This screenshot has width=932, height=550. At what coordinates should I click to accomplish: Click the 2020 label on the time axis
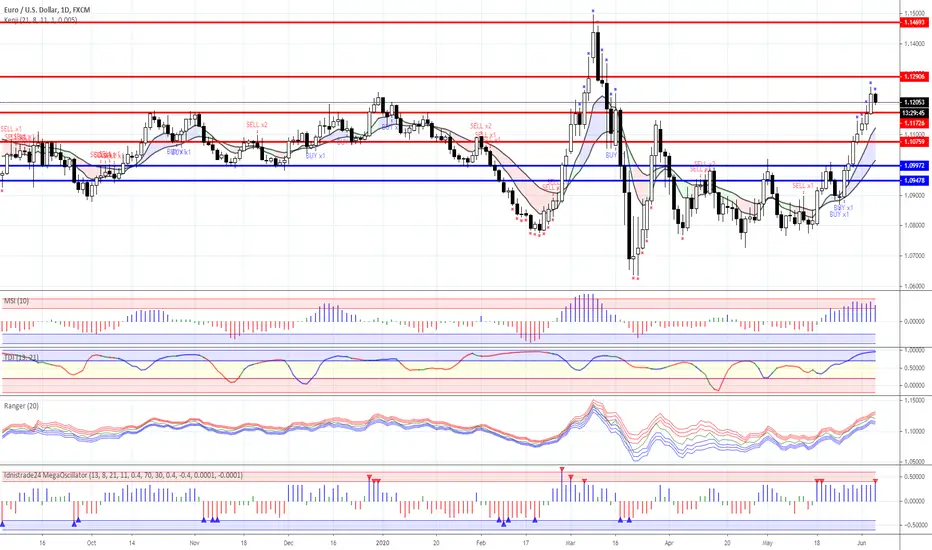tap(383, 543)
